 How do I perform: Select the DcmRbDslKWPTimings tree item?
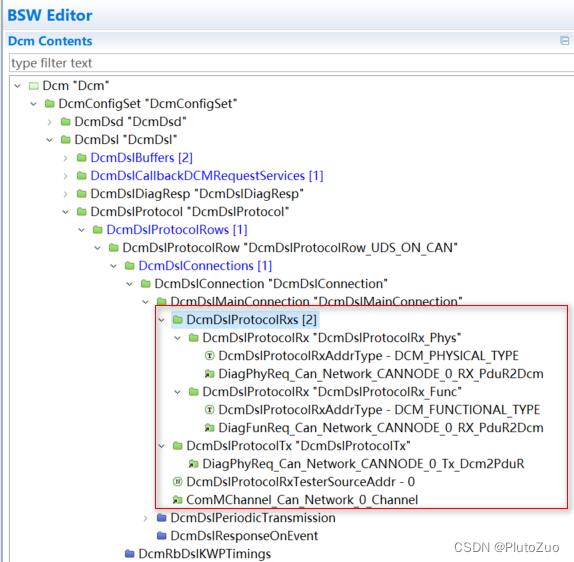pos(204,554)
